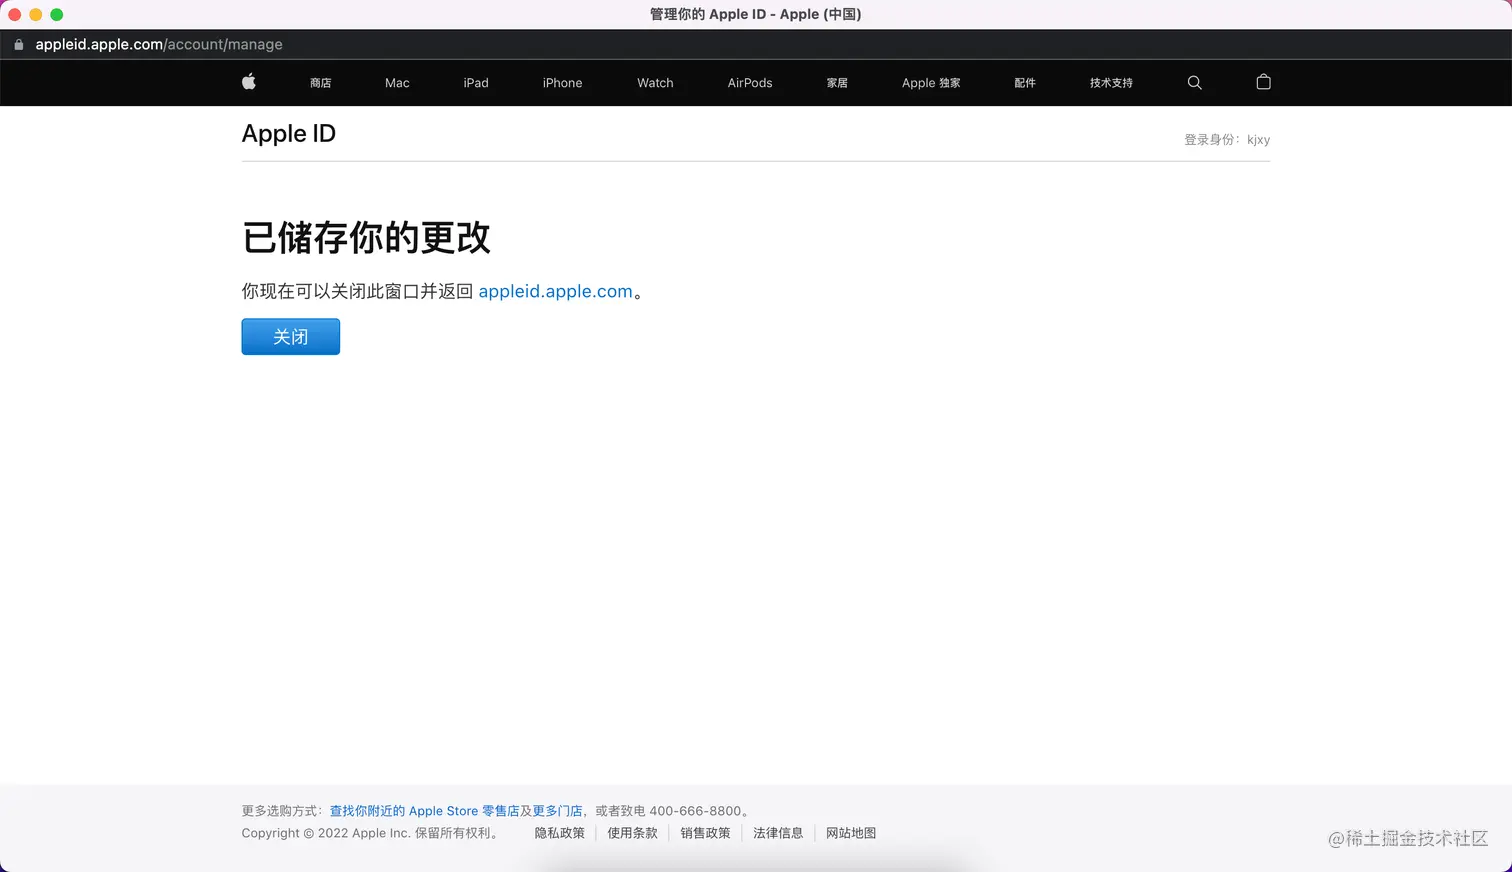Click the Apple logo in navigation bar

249,82
